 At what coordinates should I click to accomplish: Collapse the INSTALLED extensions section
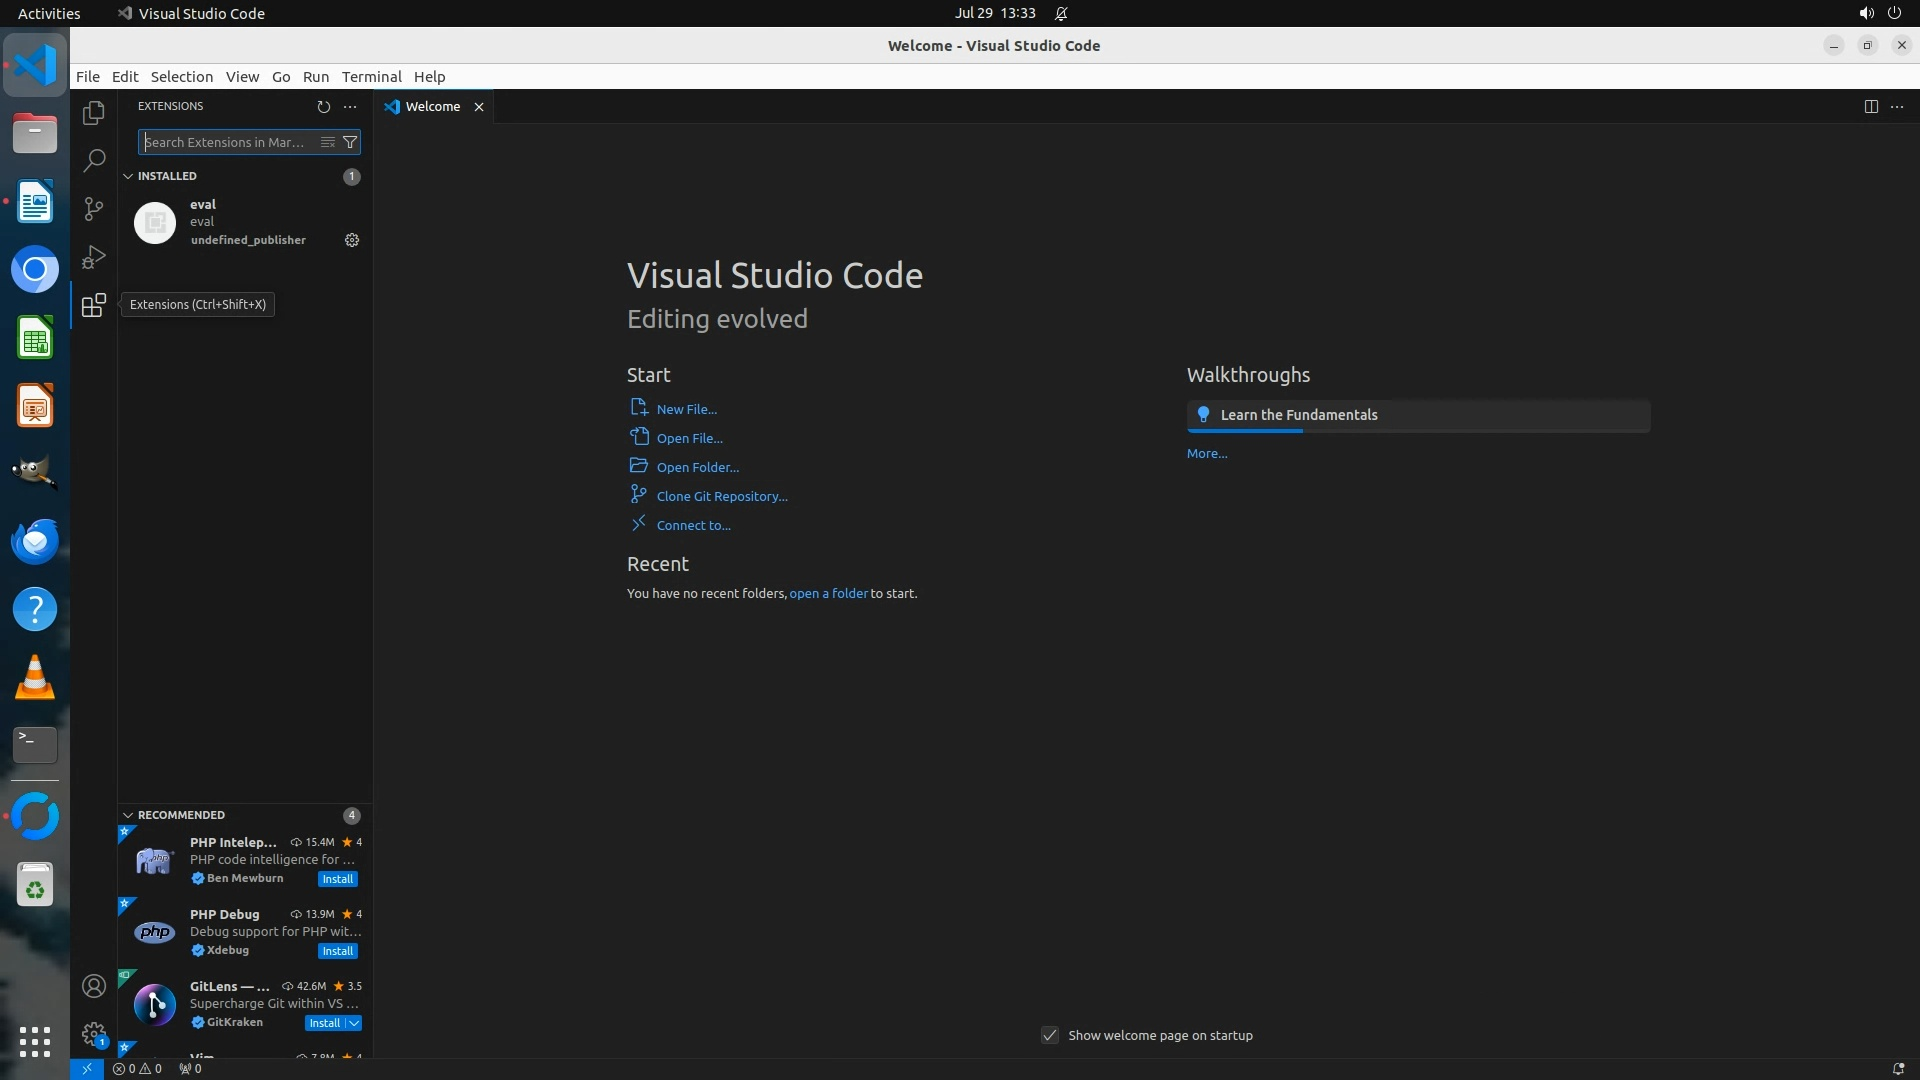[128, 176]
